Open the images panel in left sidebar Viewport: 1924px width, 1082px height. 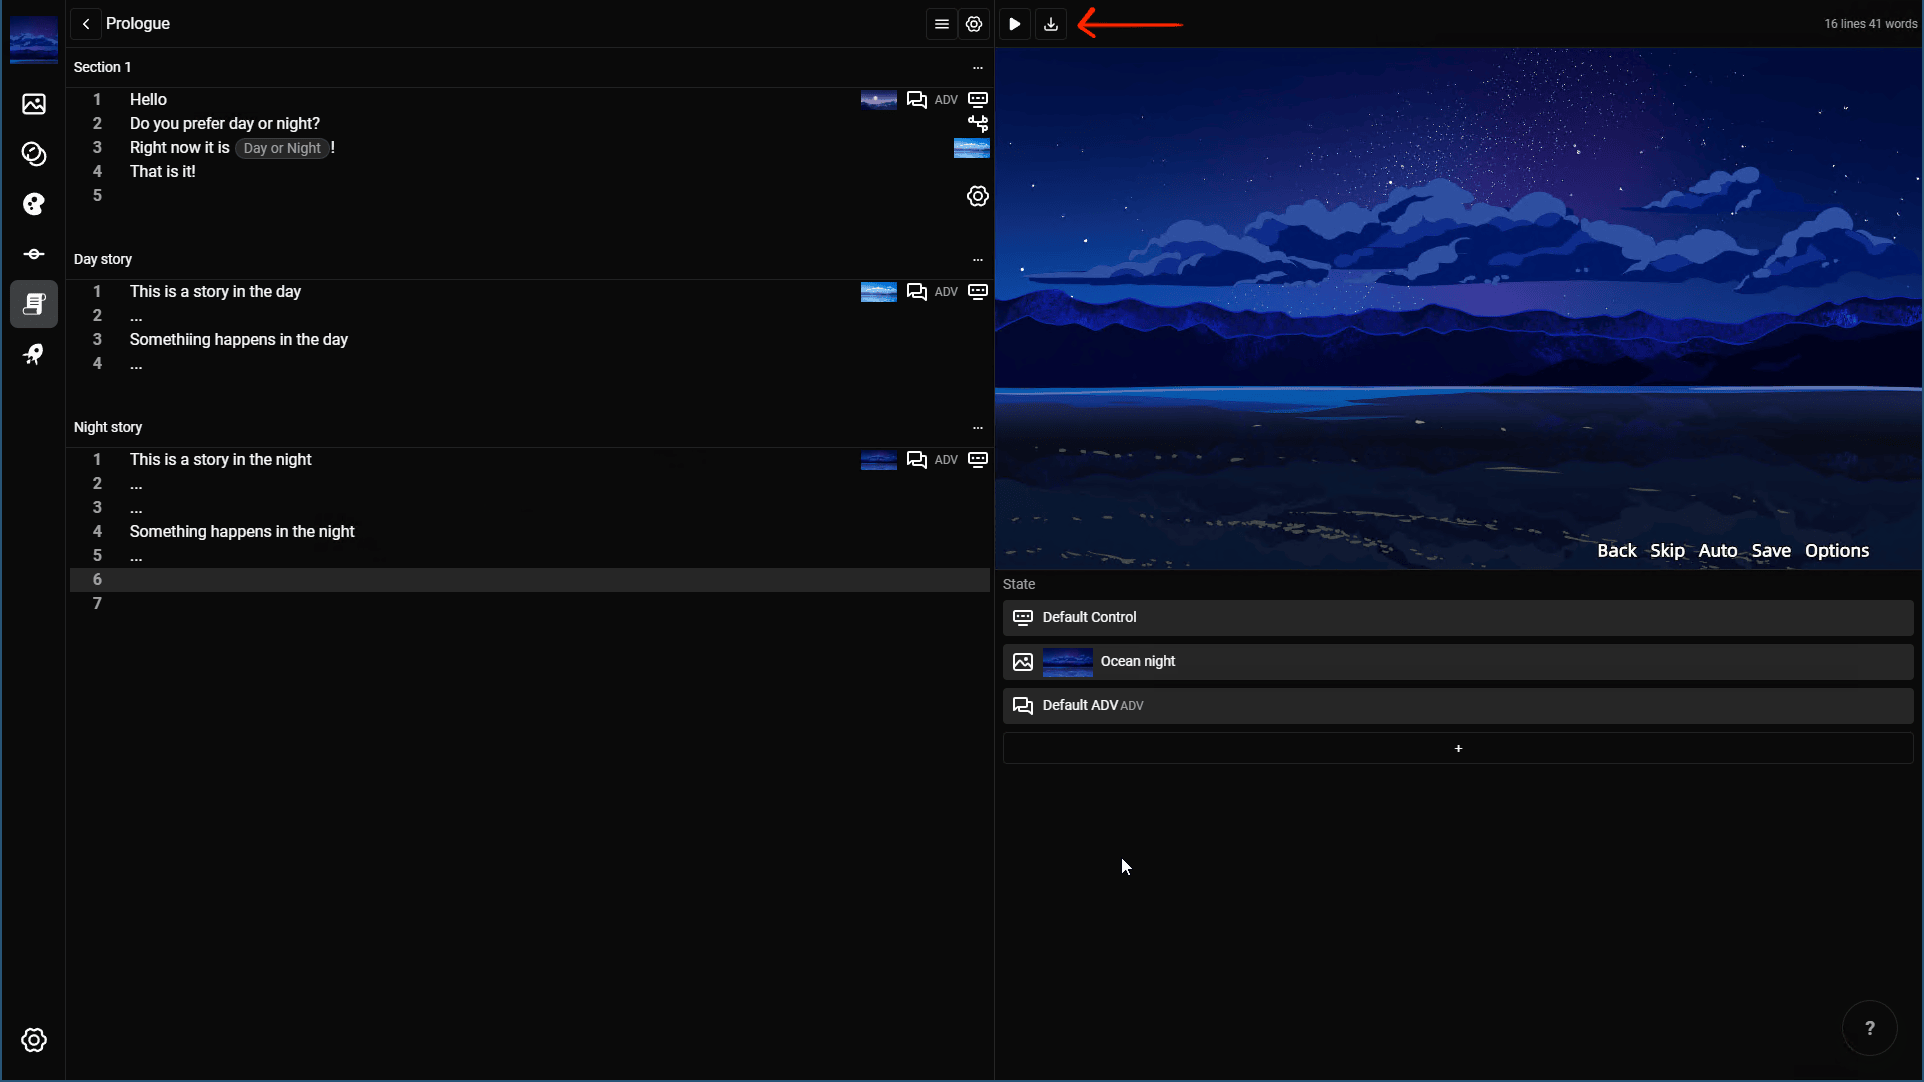(x=34, y=104)
